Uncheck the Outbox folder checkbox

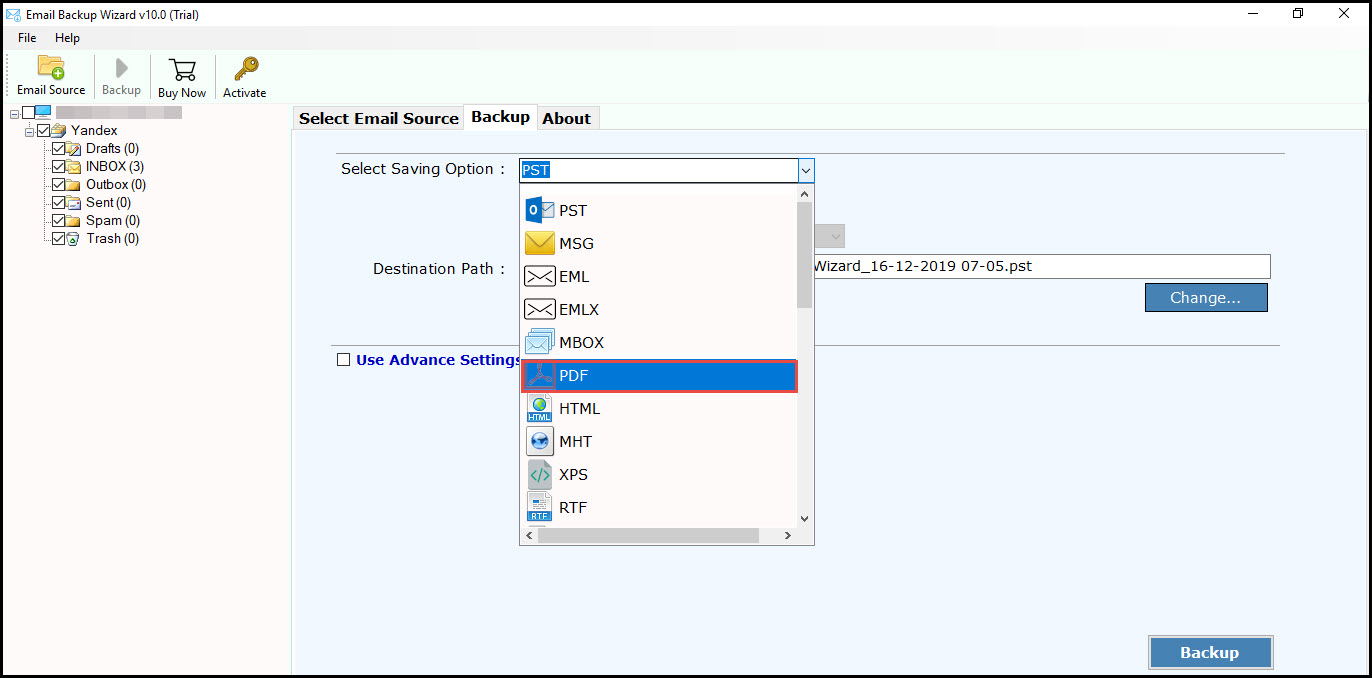58,184
